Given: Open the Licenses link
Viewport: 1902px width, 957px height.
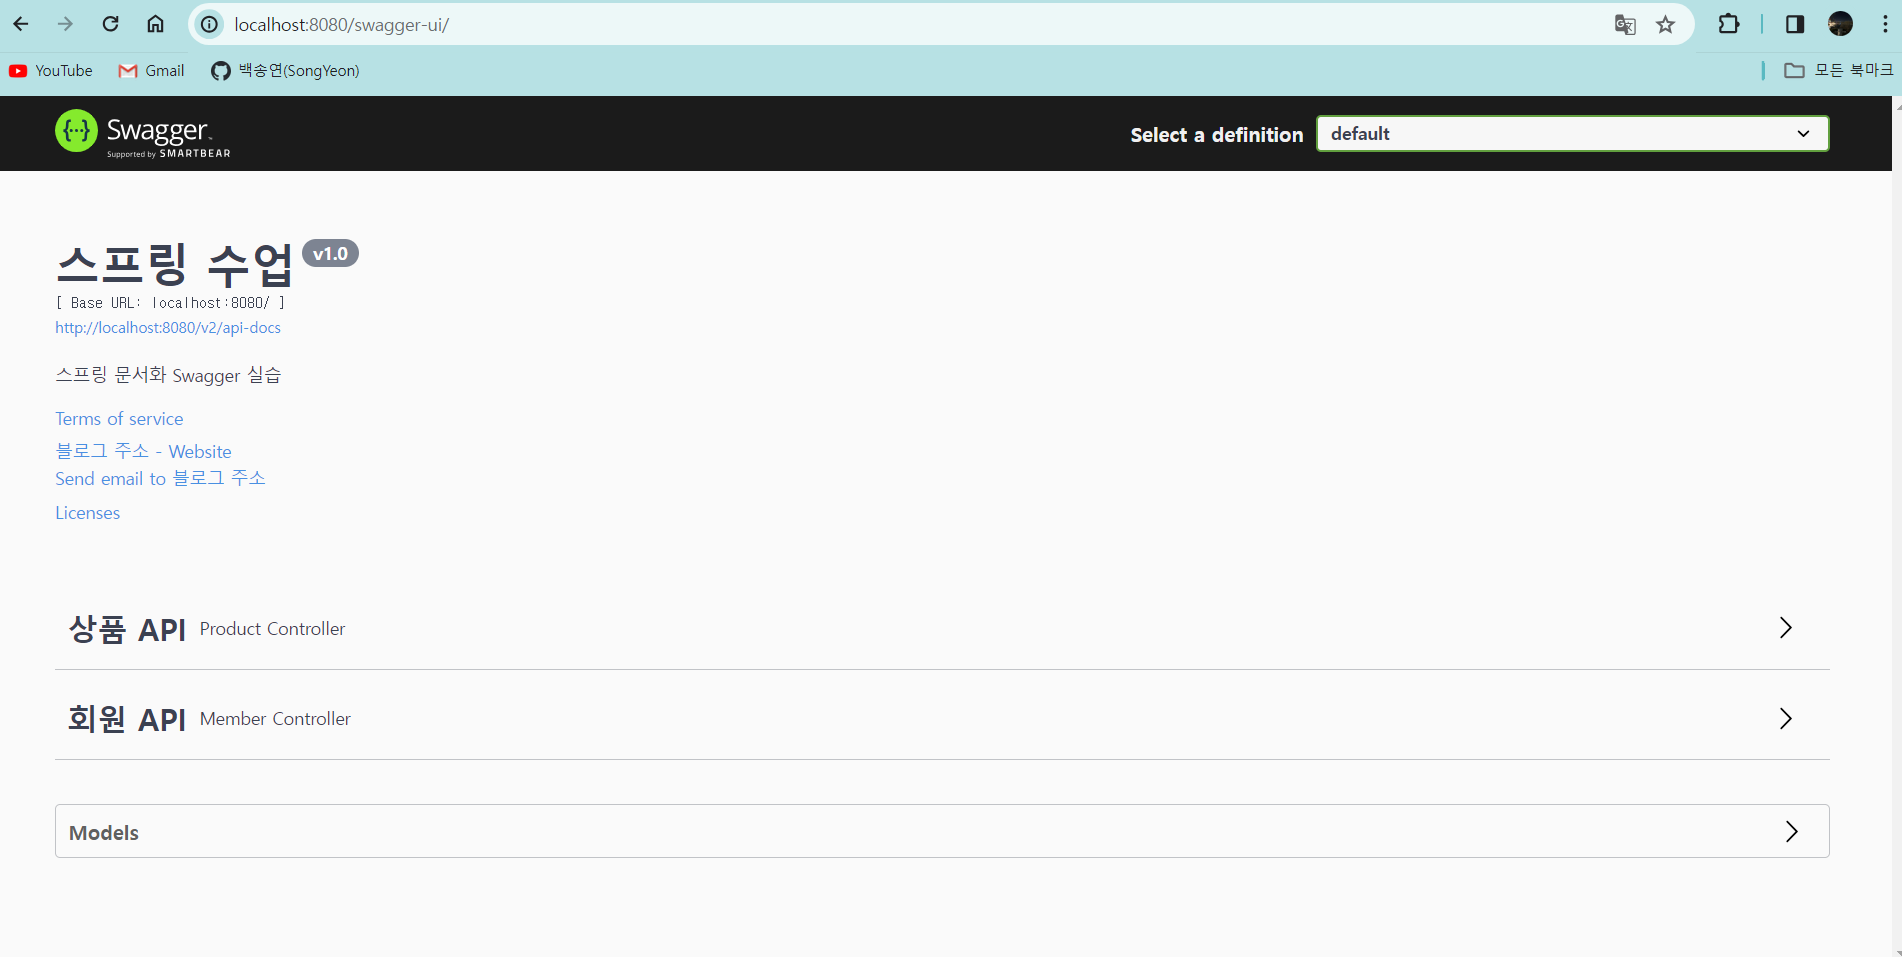Looking at the screenshot, I should (87, 513).
